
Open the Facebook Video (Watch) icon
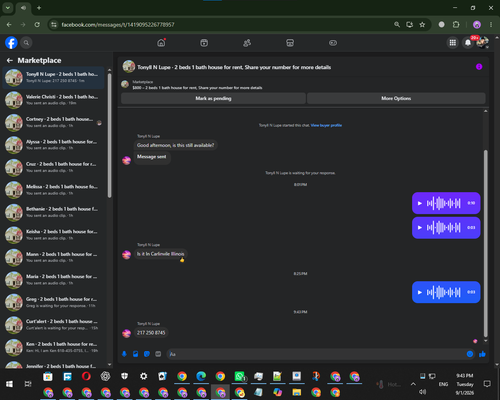[x=204, y=43]
